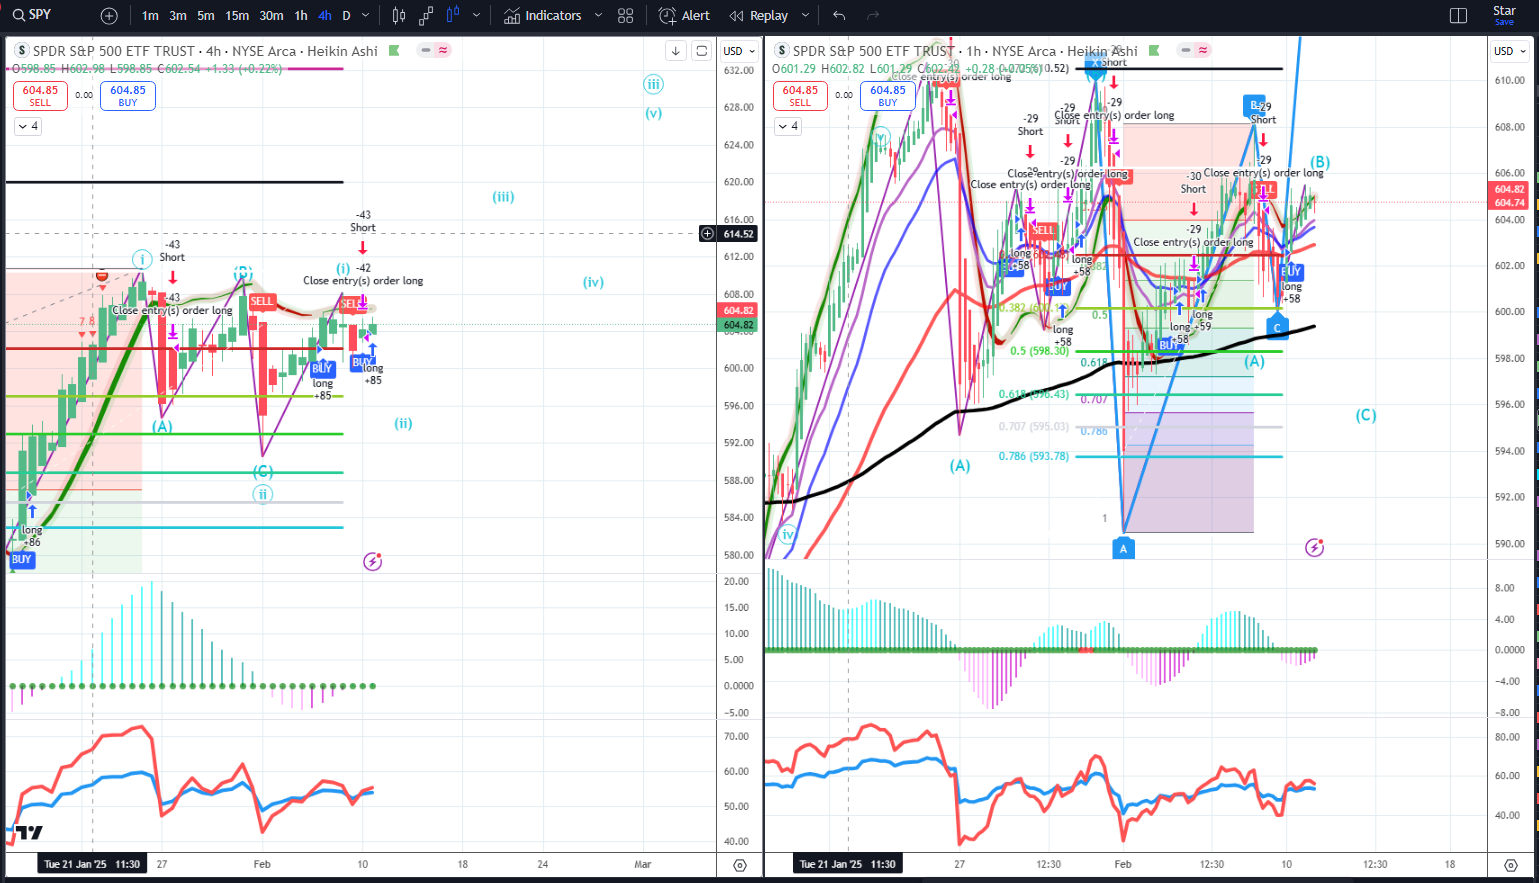The height and width of the screenshot is (883, 1539).
Task: Click the add symbol plus icon
Action: pos(109,16)
